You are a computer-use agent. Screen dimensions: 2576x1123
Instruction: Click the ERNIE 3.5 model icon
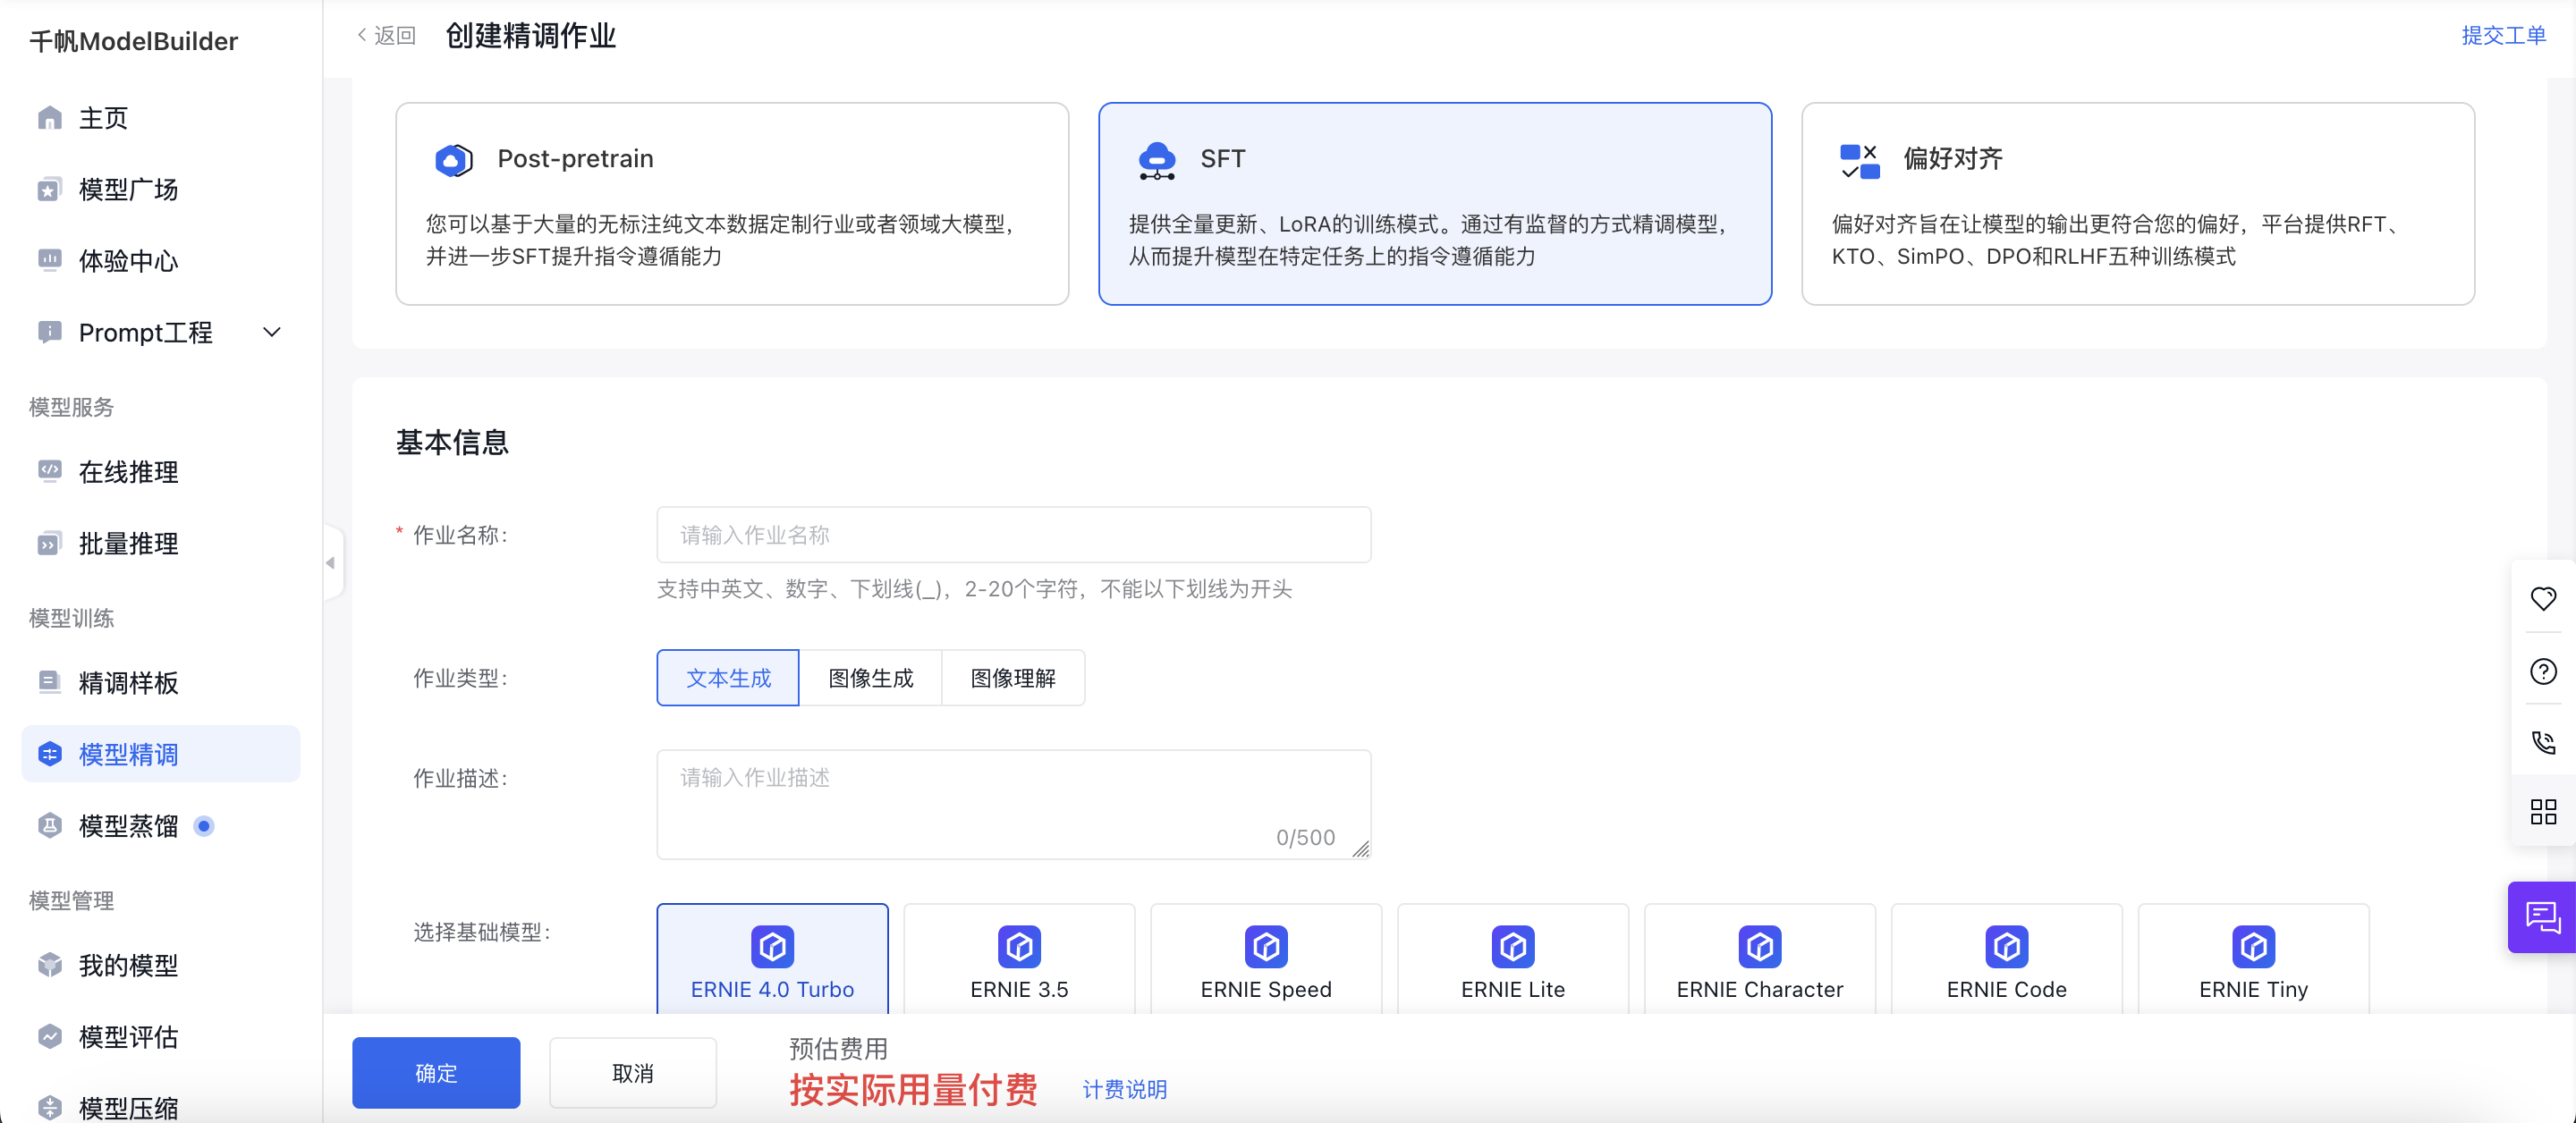(1019, 946)
